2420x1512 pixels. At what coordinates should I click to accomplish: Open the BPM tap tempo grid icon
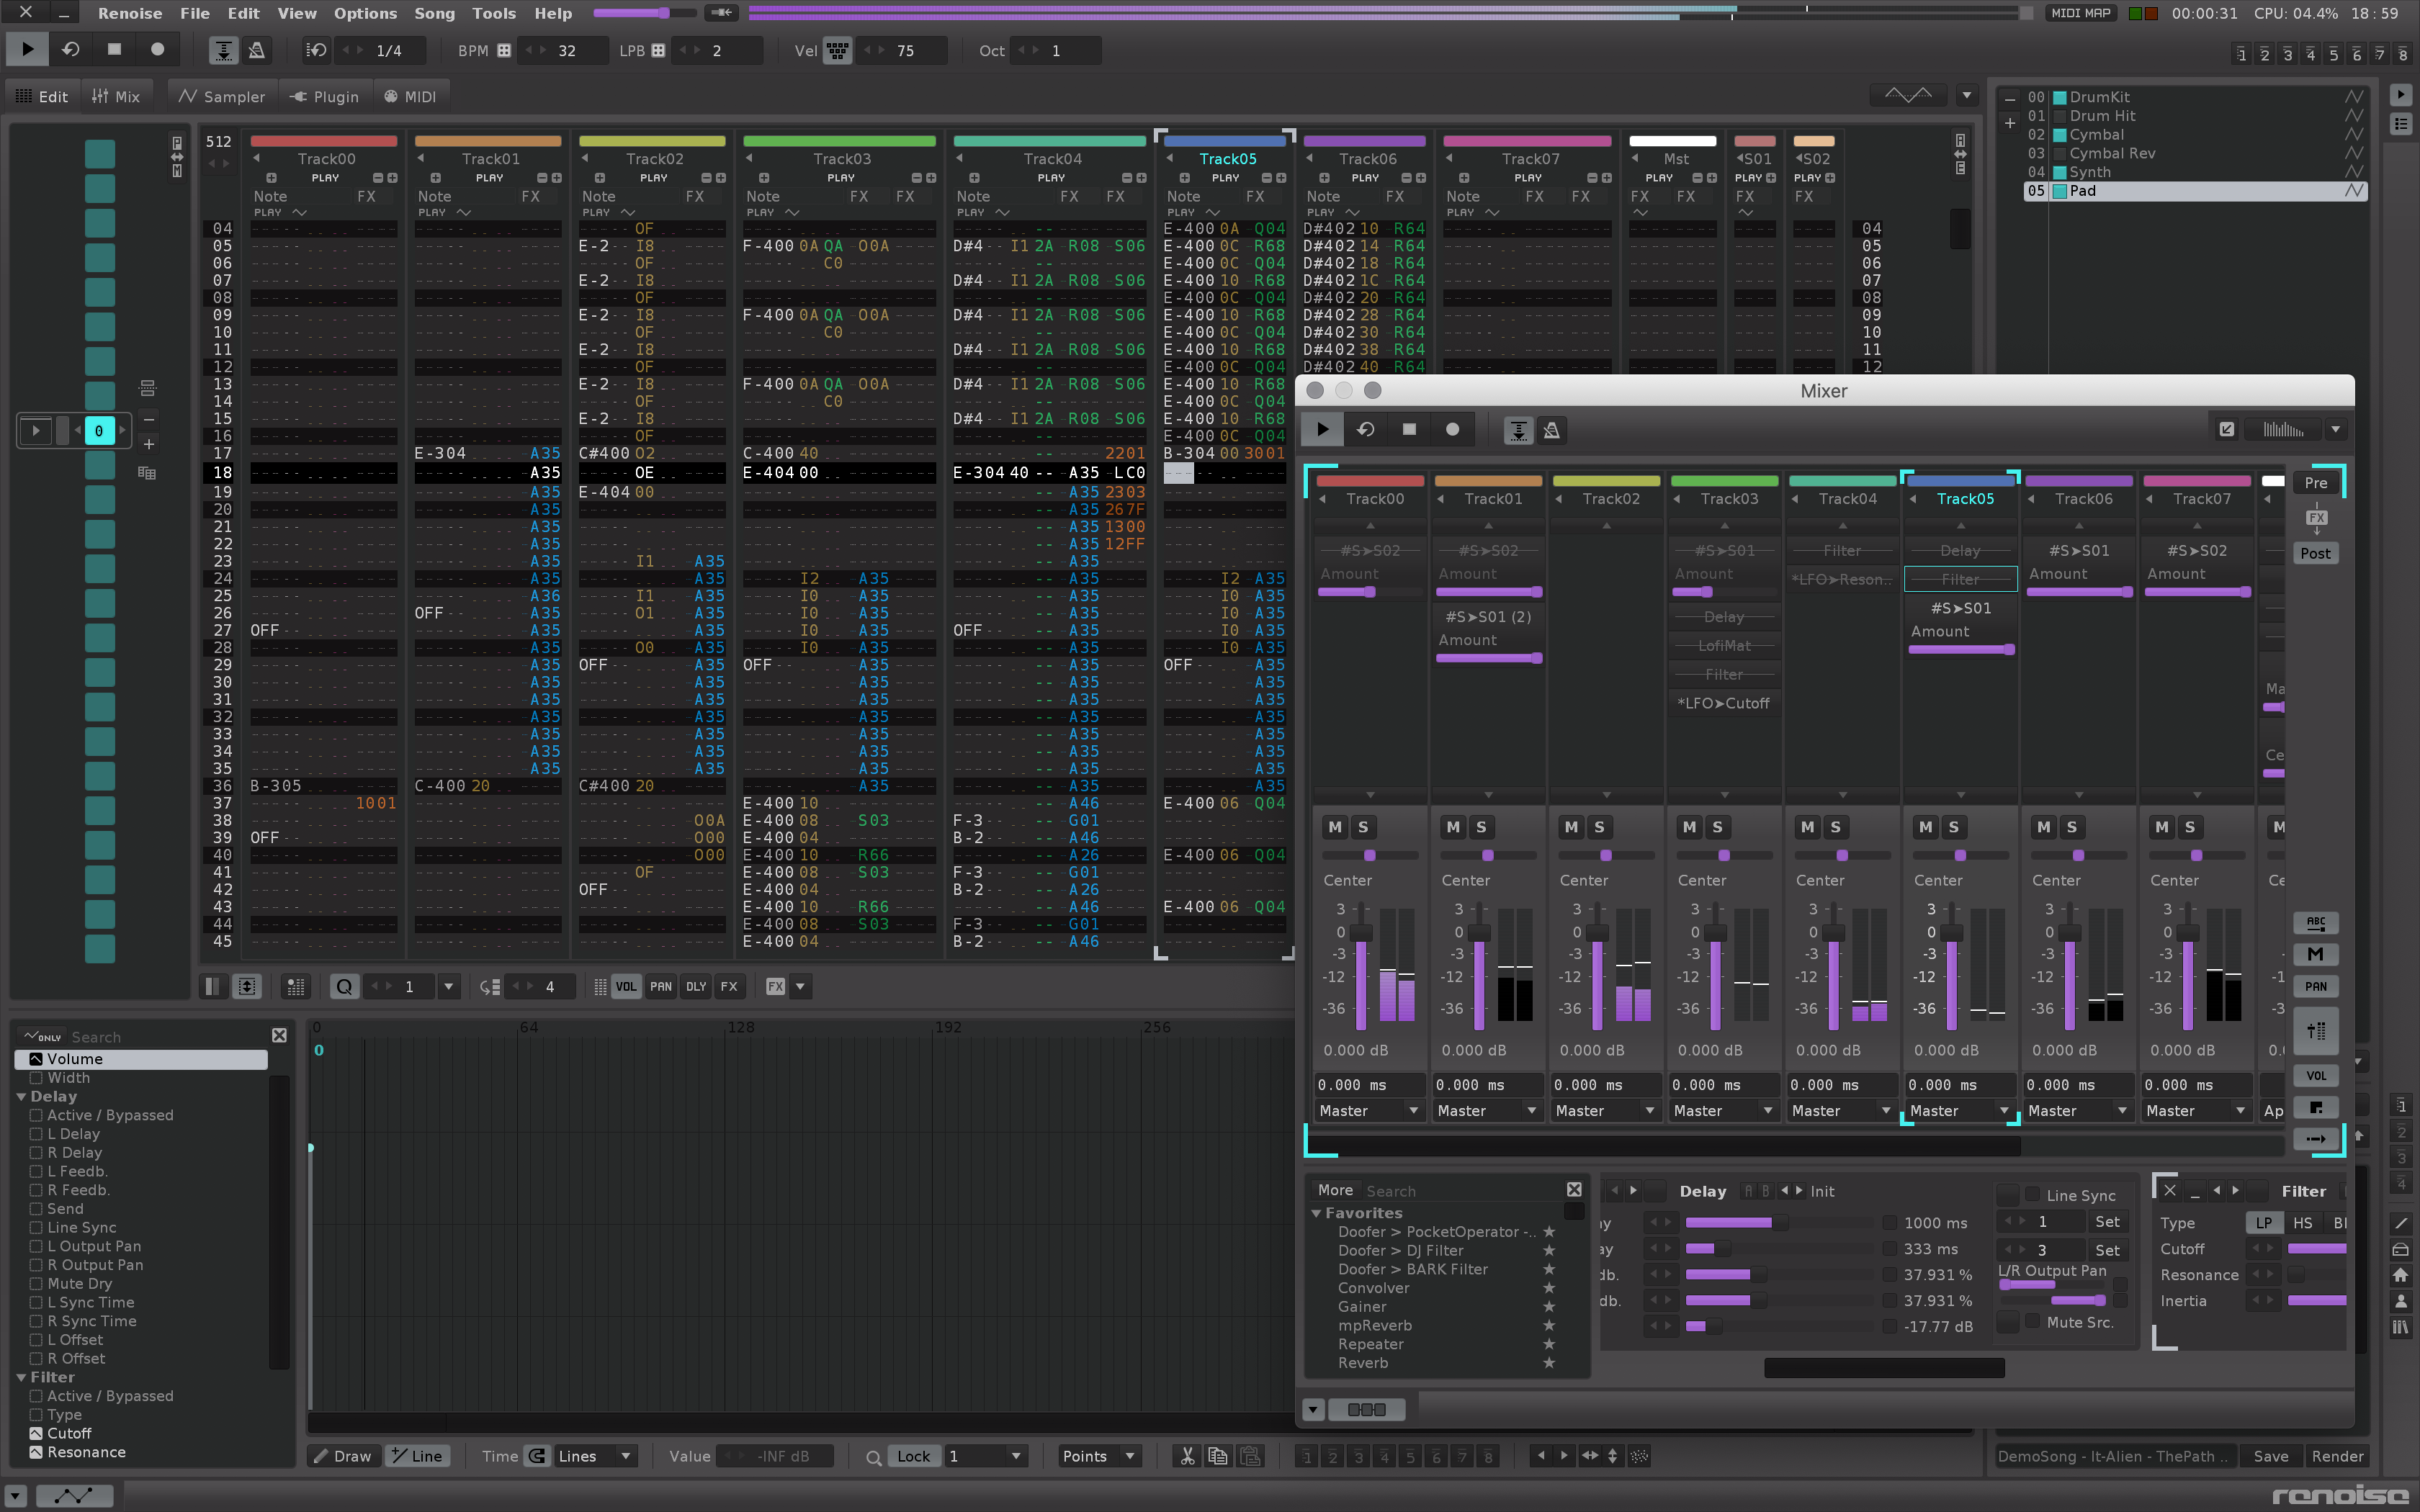[504, 50]
